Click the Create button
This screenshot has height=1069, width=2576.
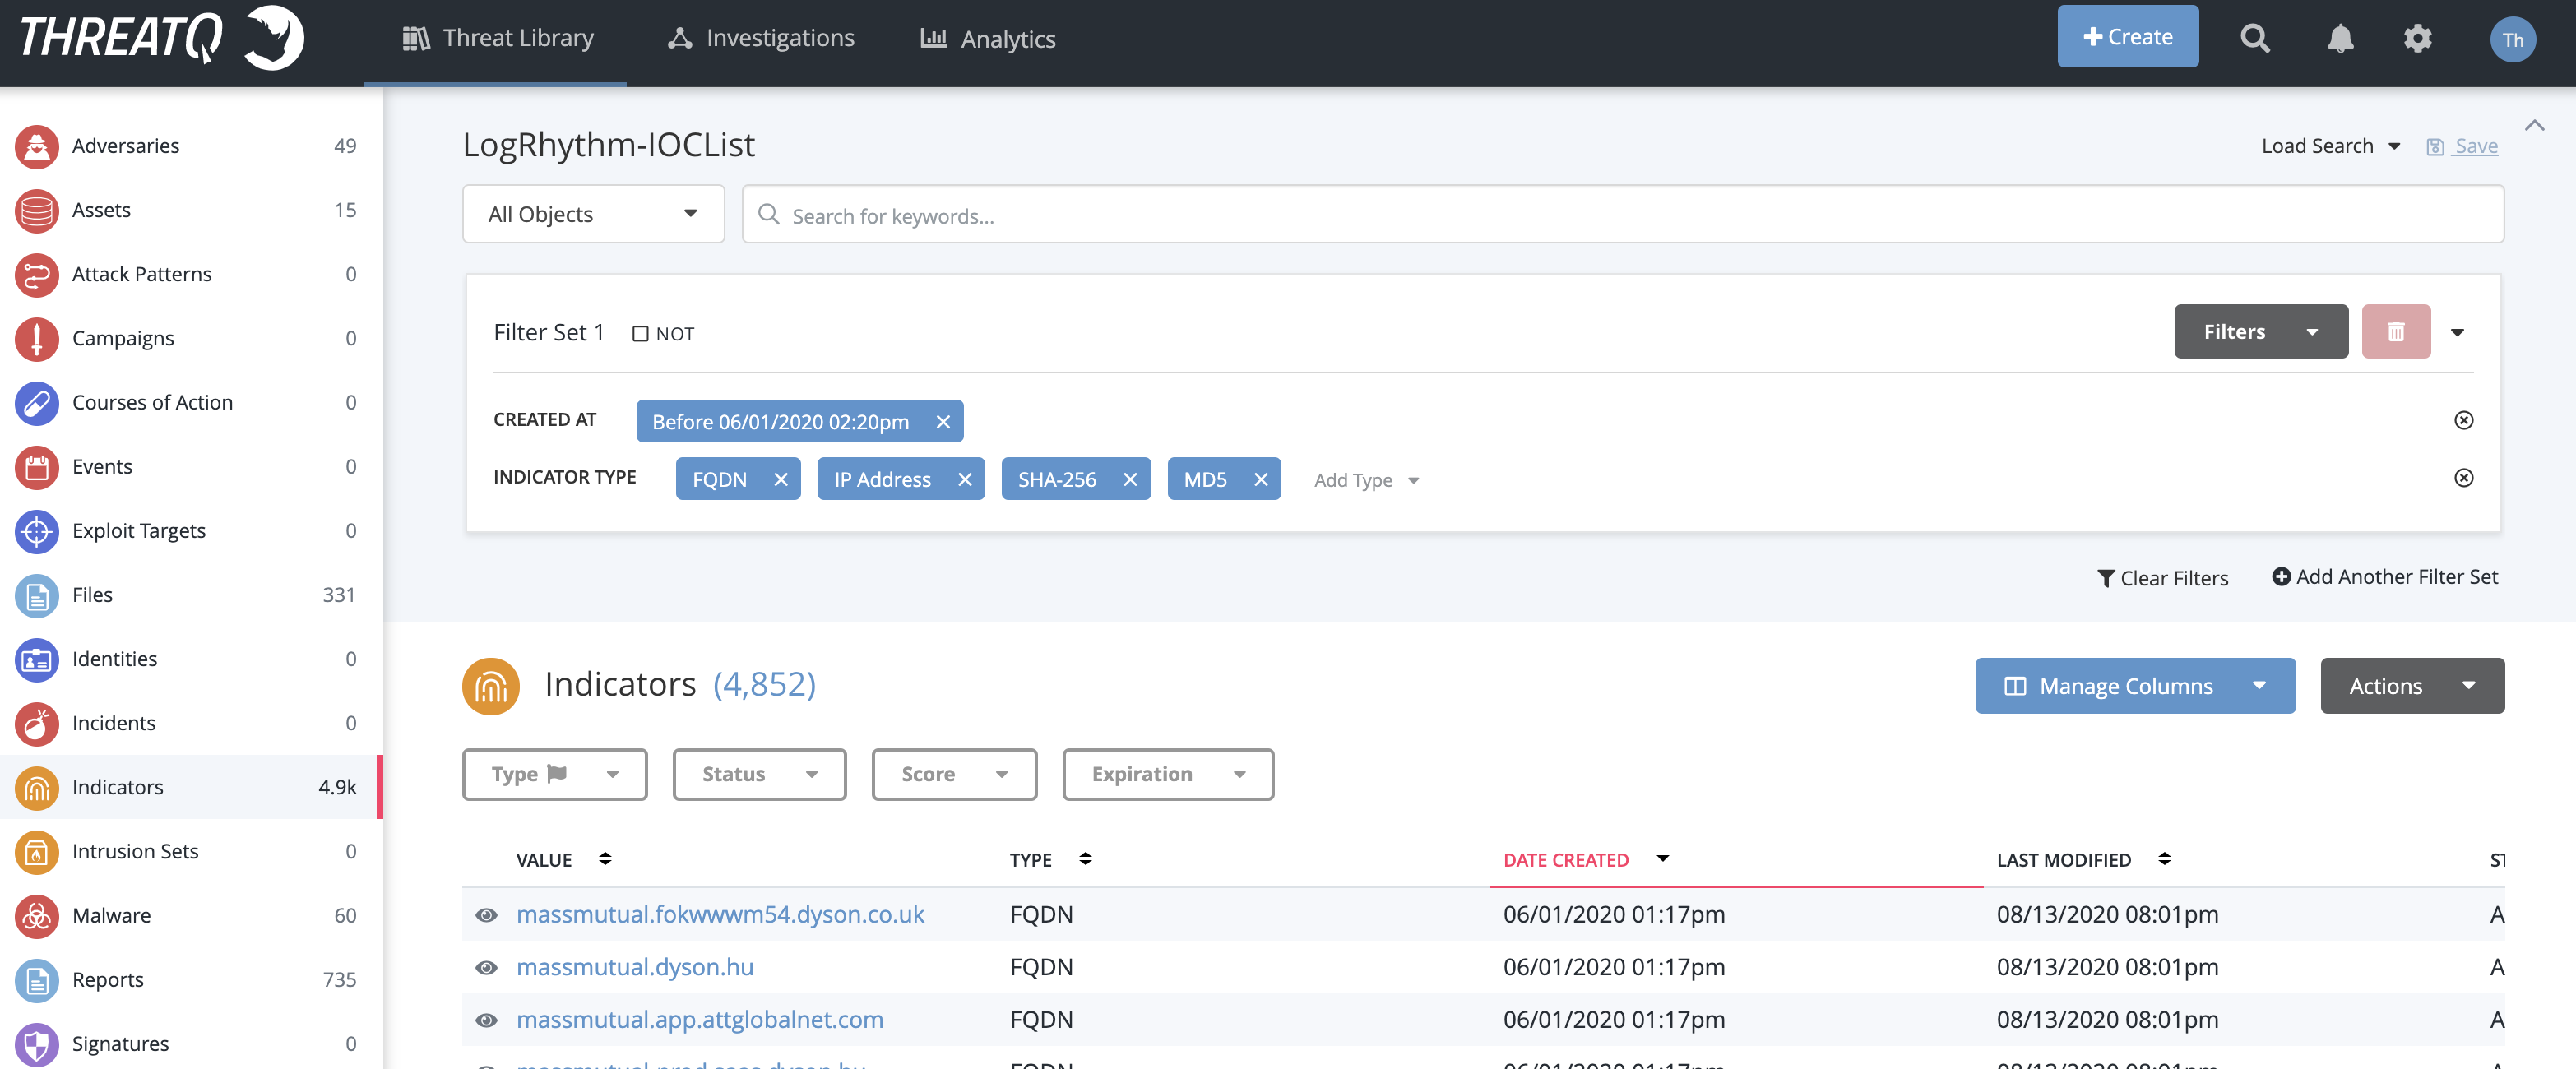pyautogui.click(x=2127, y=37)
